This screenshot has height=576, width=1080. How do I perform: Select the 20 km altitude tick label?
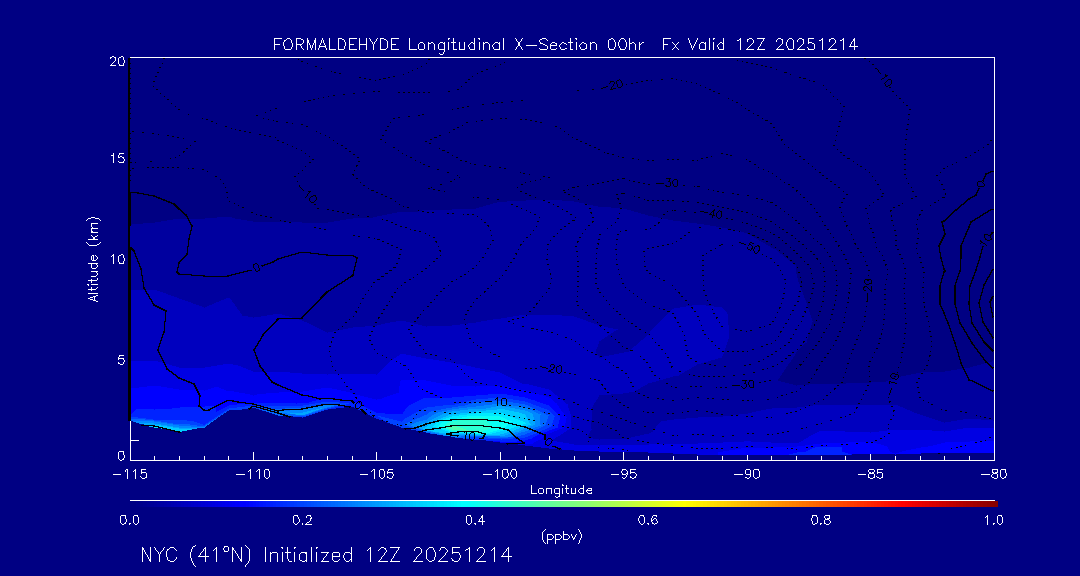coord(116,61)
